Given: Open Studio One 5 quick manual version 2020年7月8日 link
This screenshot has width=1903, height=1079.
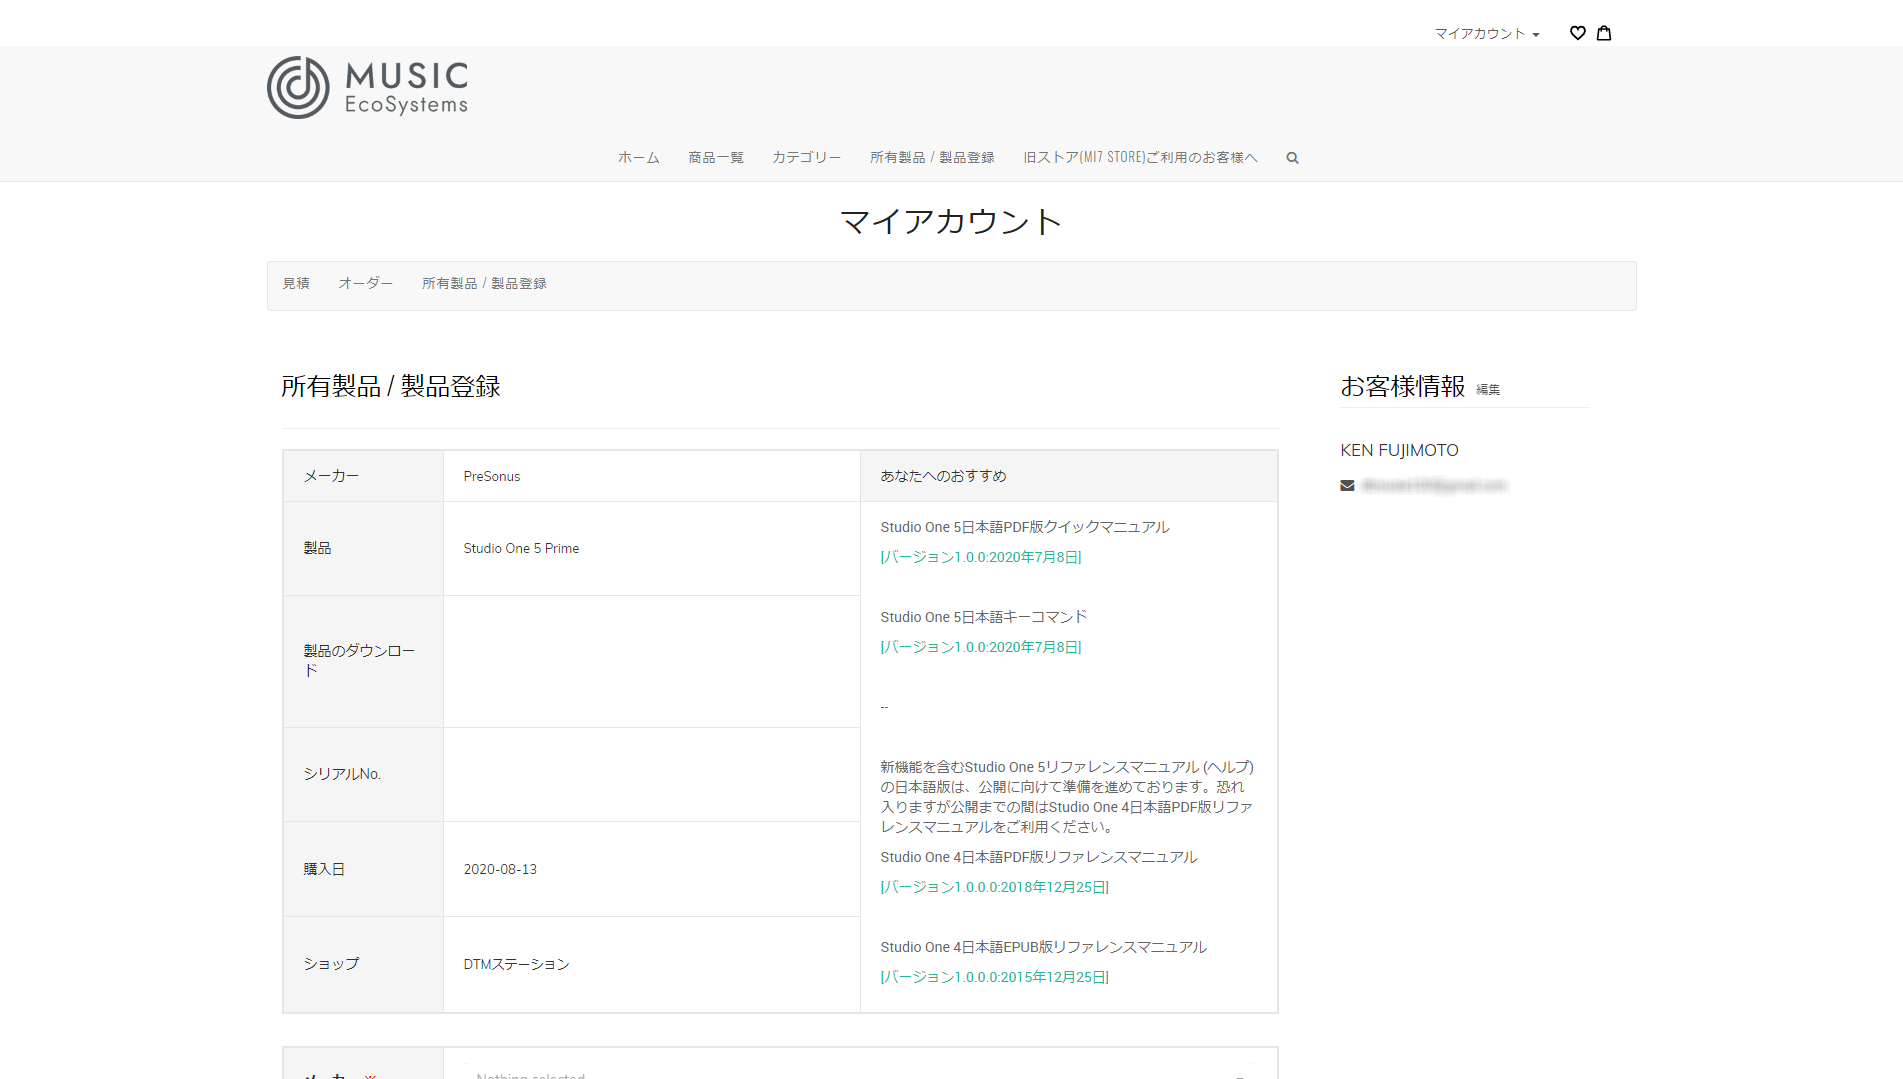Looking at the screenshot, I should pos(981,558).
